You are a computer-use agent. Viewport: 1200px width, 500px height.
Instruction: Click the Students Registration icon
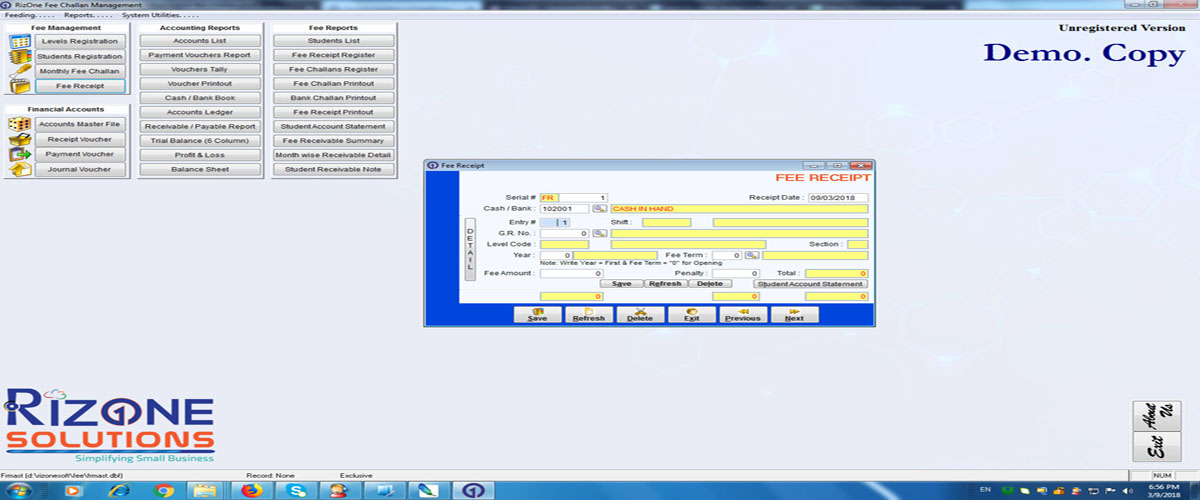(19, 57)
